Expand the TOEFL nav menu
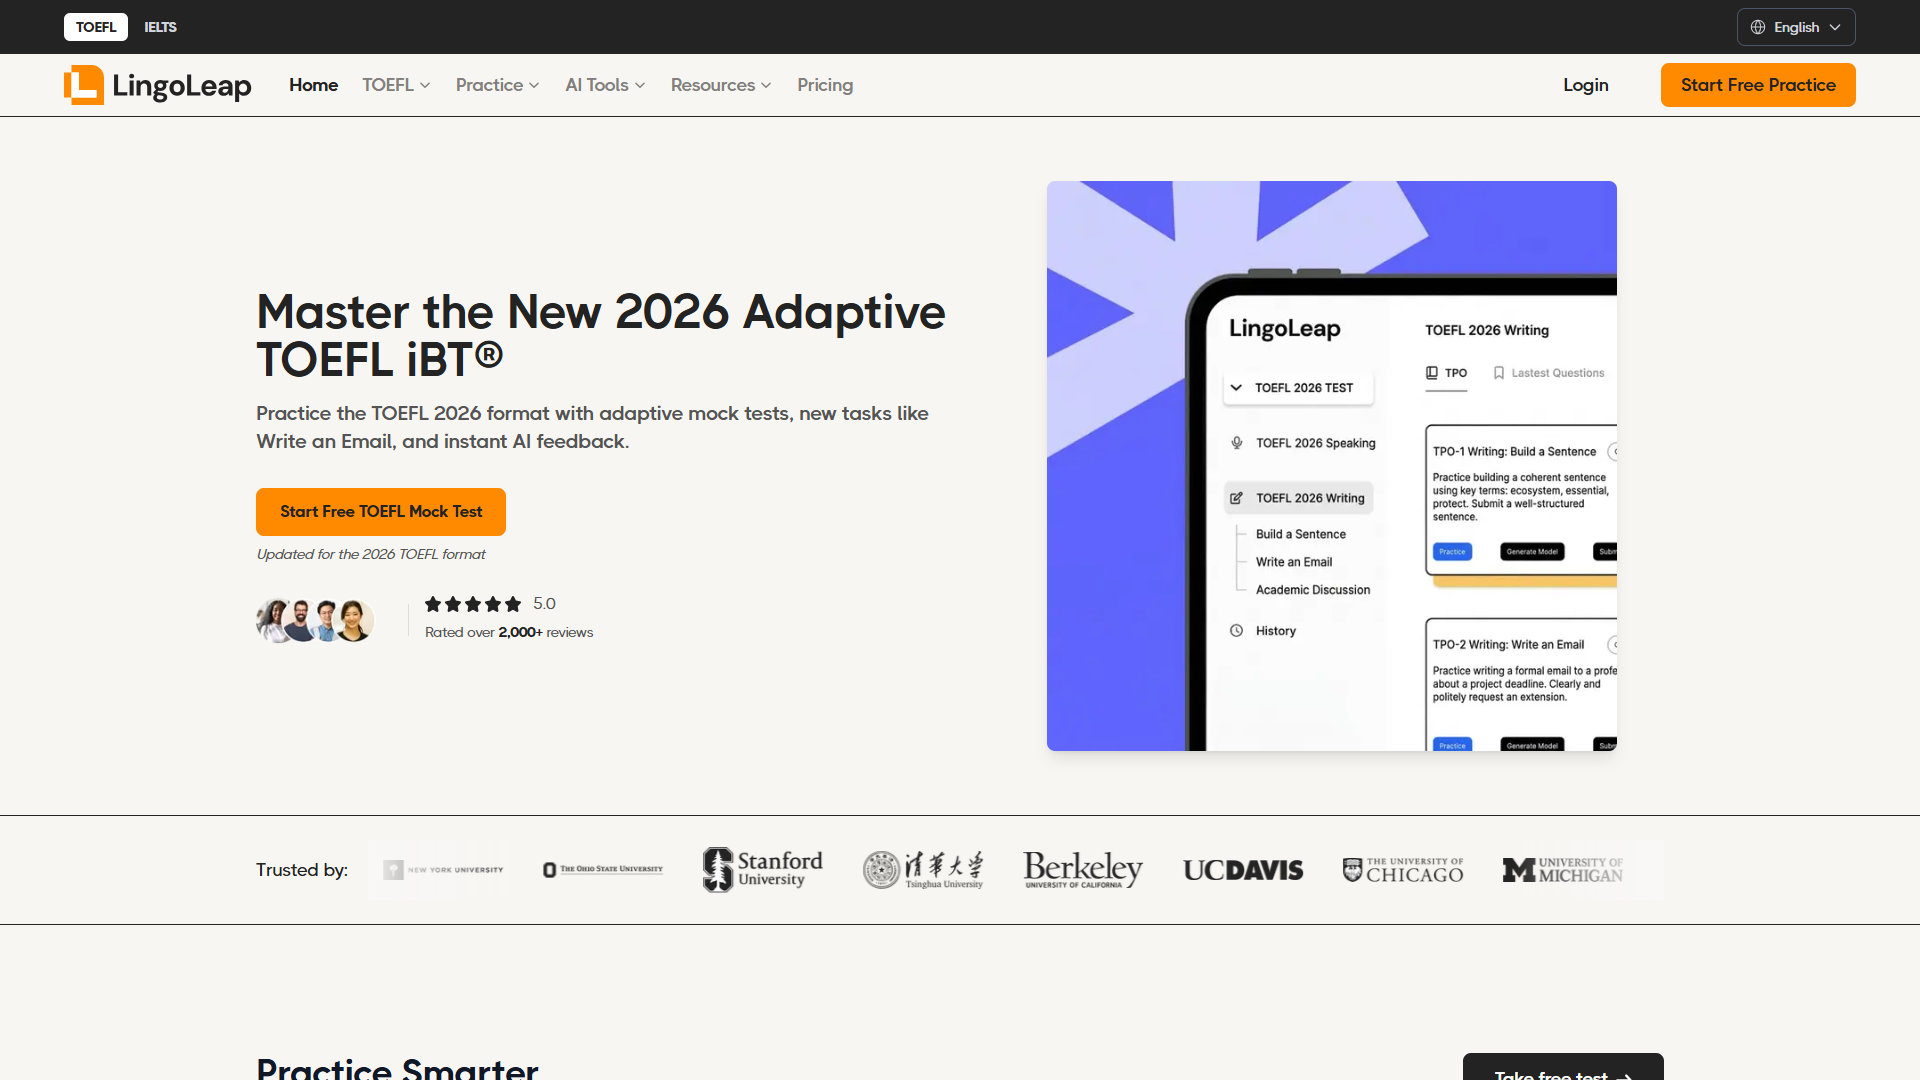The image size is (1920, 1080). pyautogui.click(x=396, y=85)
